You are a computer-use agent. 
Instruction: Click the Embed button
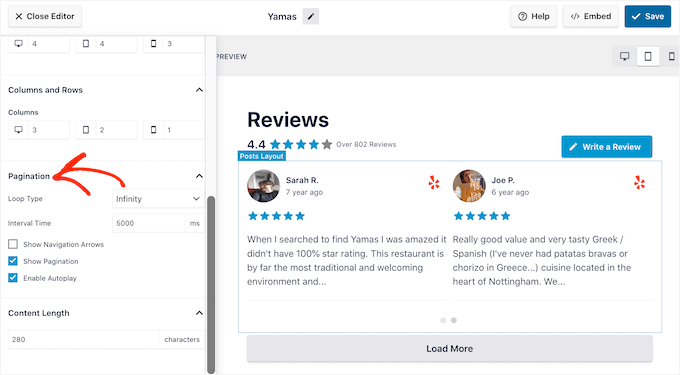coord(591,16)
